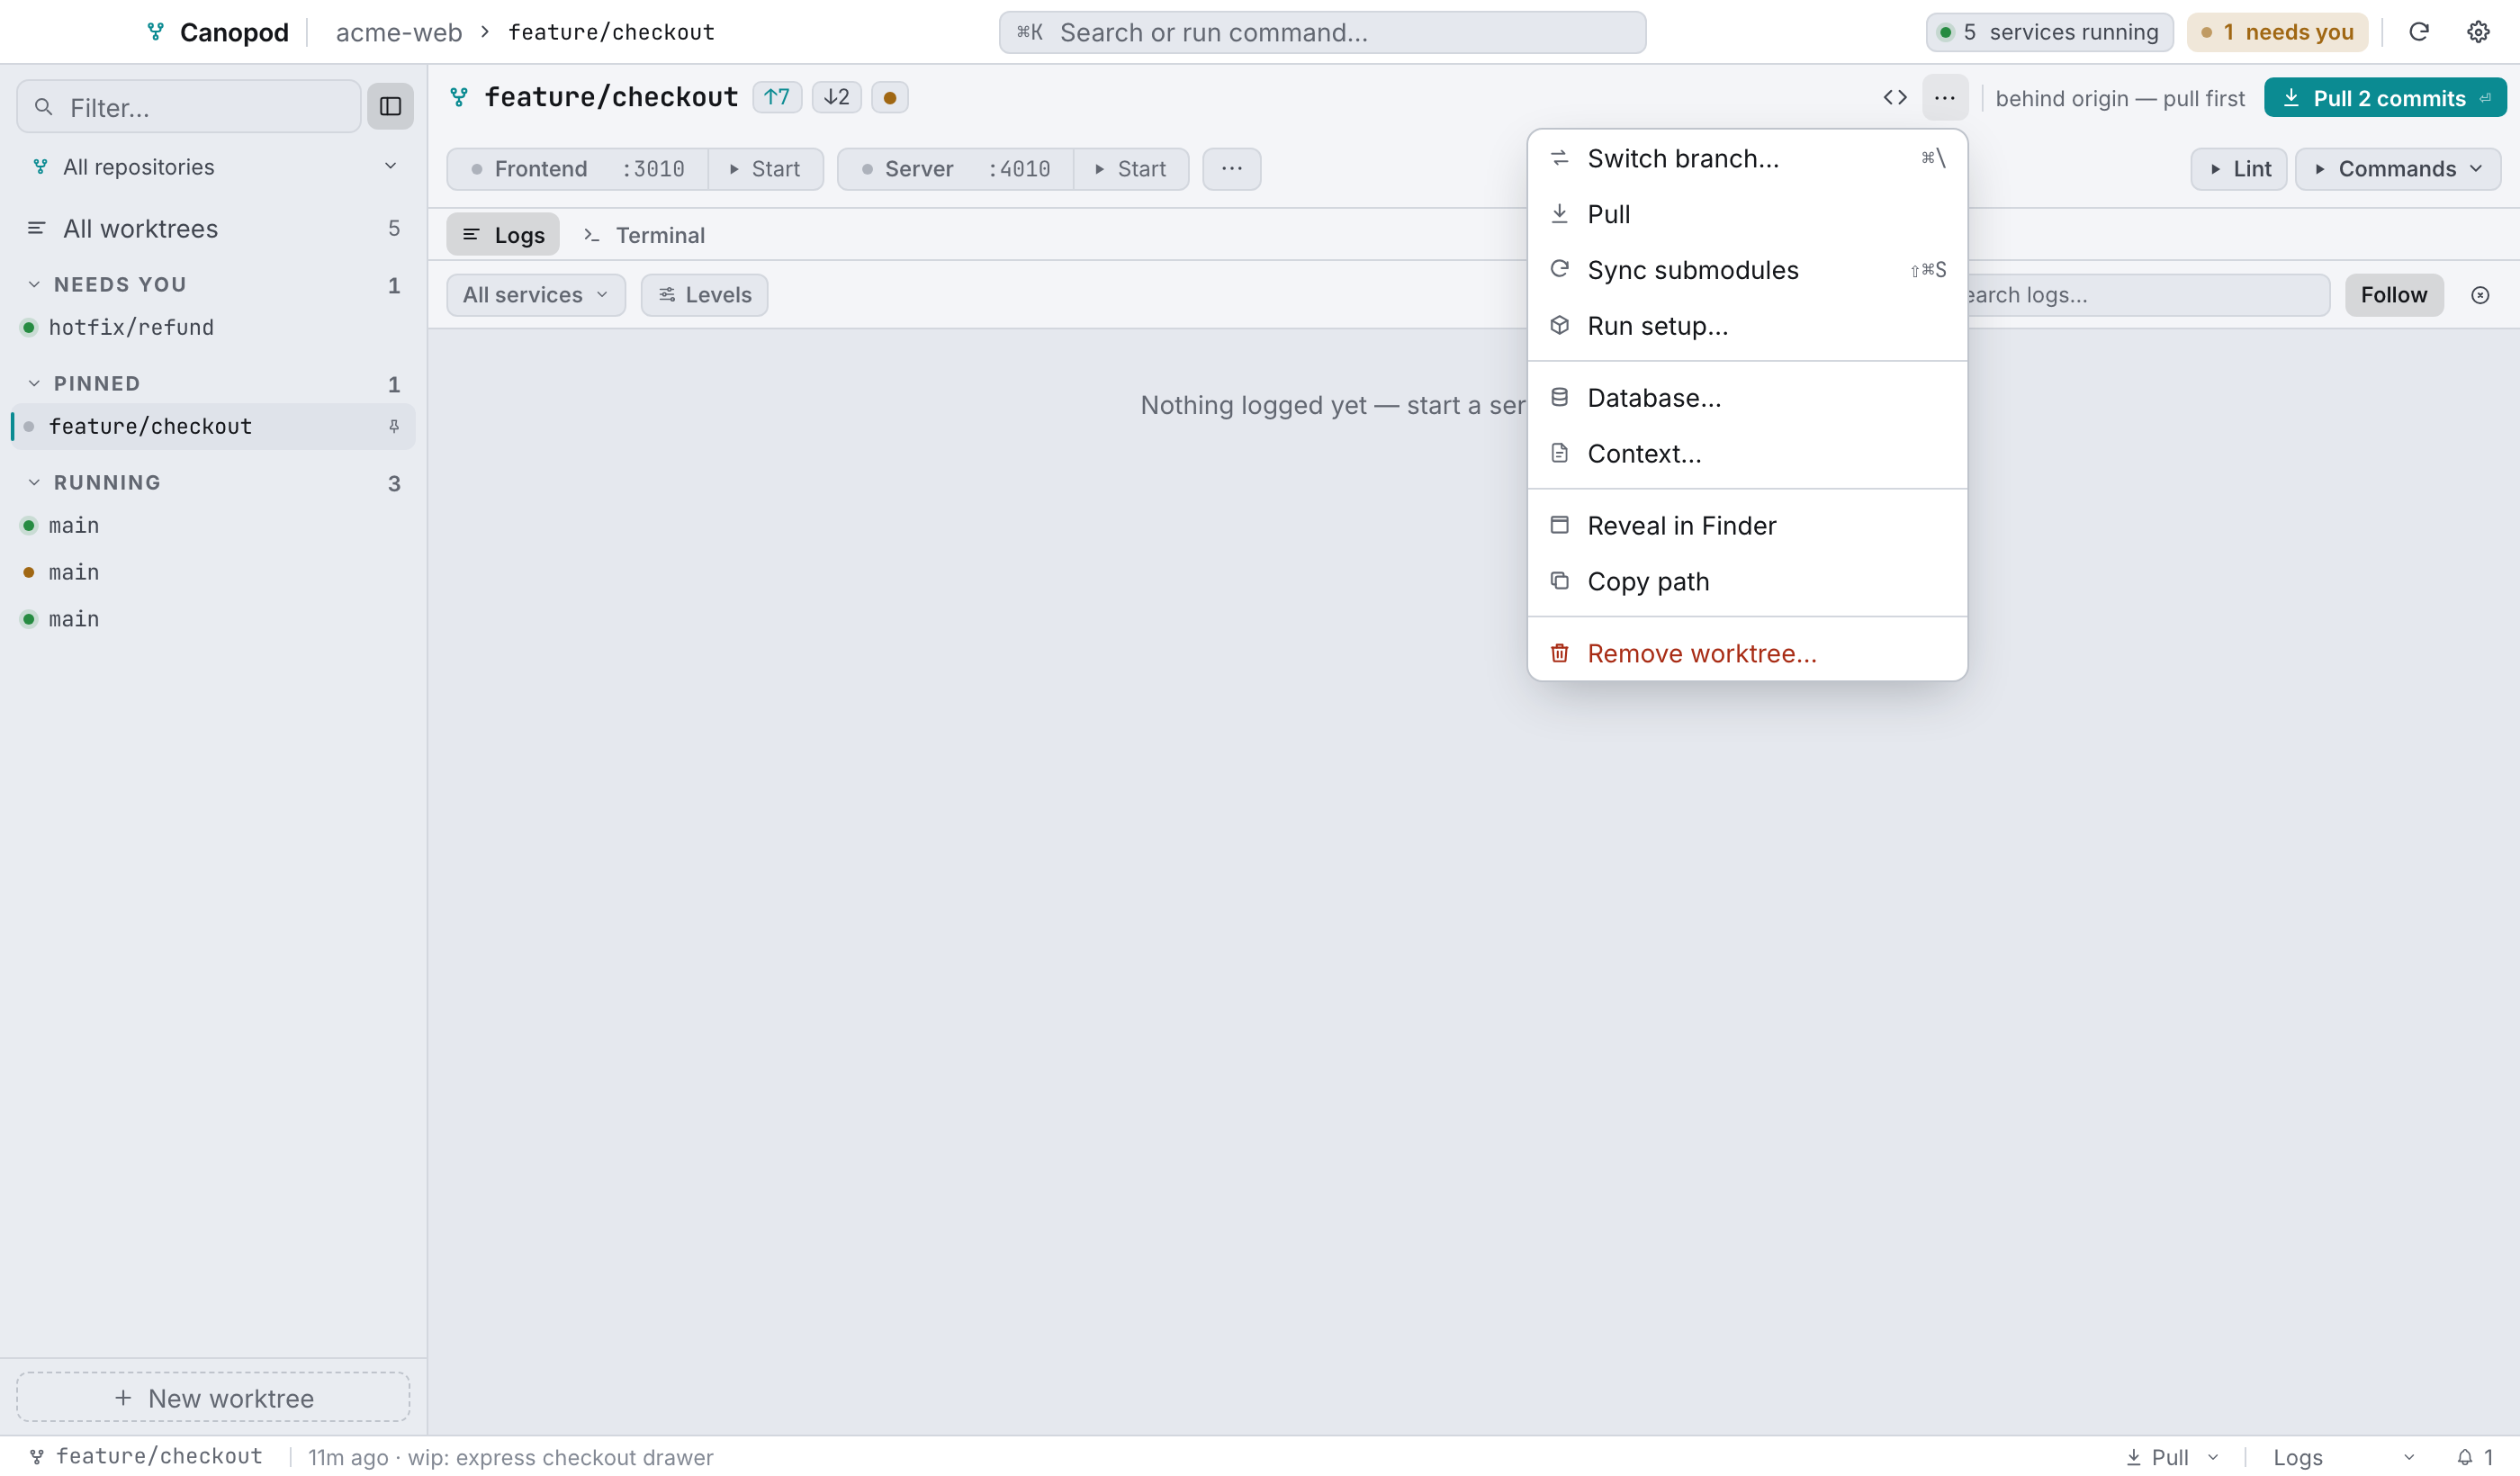
Task: Open the status bar Logs dropdown
Action: pos(2345,1457)
